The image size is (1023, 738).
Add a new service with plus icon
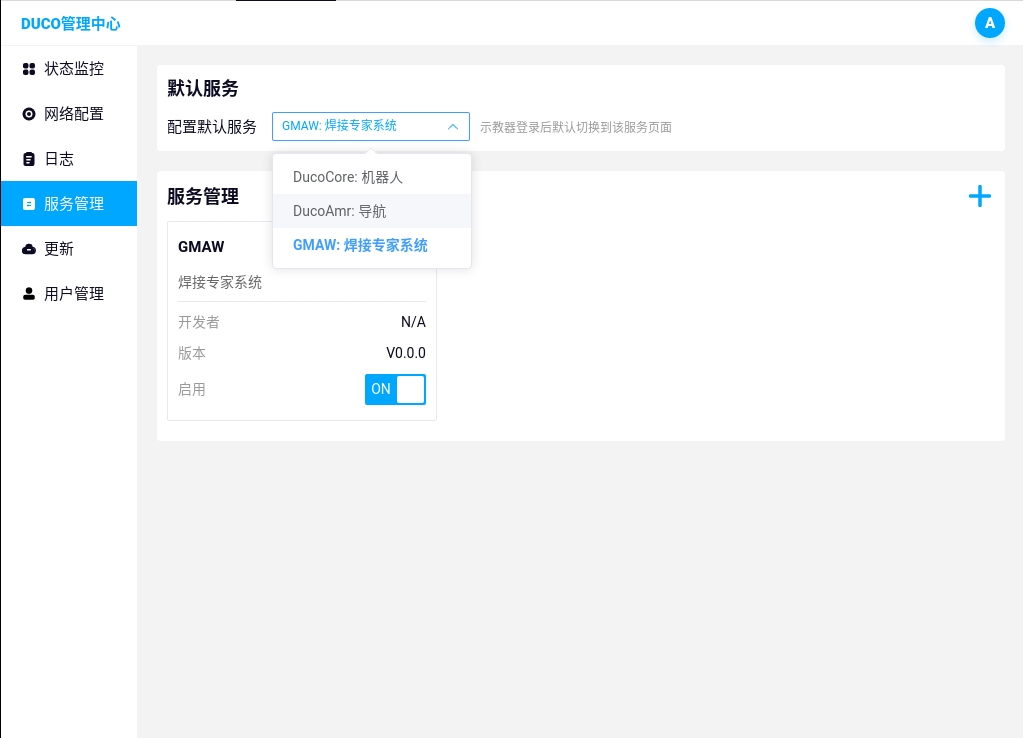click(x=979, y=197)
